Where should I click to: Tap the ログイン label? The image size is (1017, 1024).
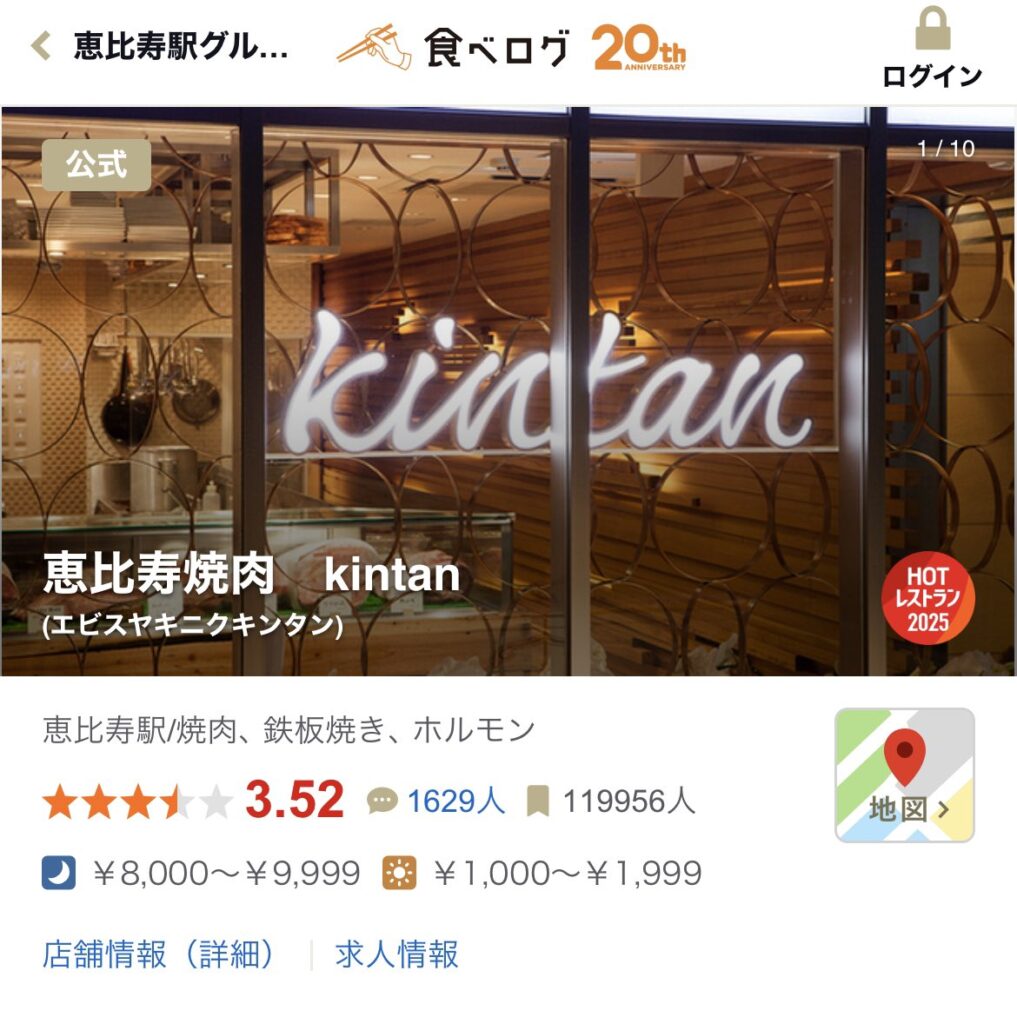pos(932,76)
